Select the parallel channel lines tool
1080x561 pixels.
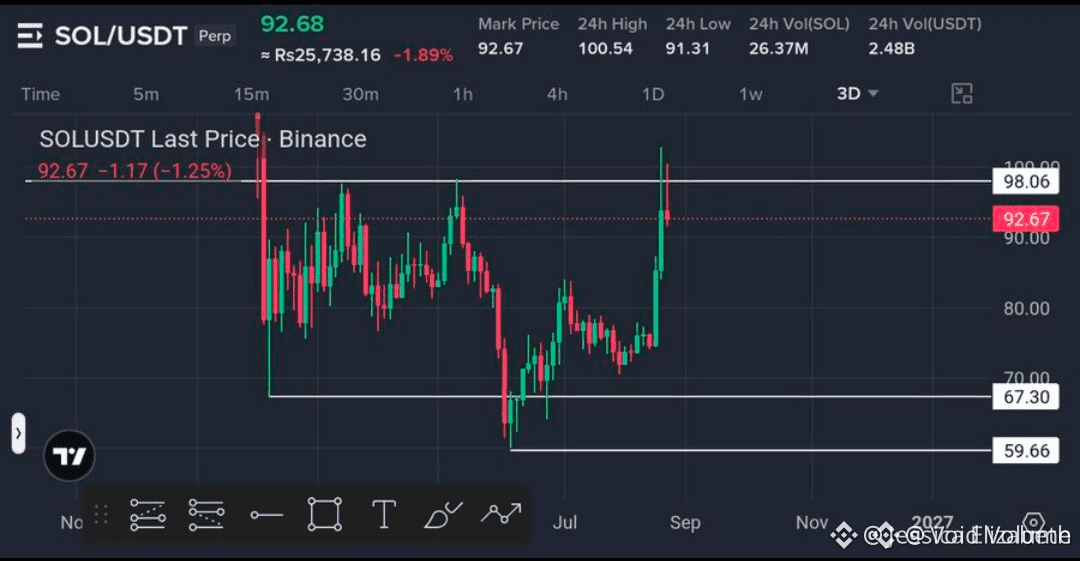click(x=206, y=515)
